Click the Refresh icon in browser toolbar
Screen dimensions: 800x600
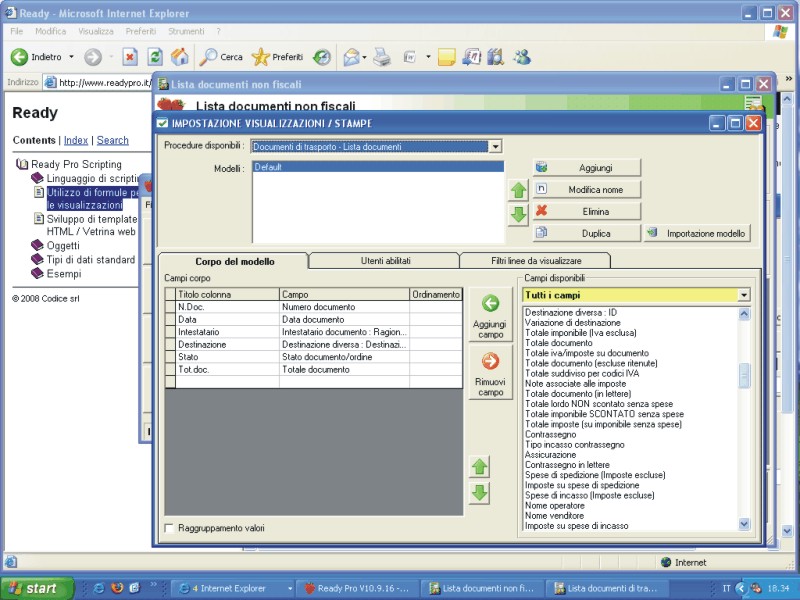[155, 57]
